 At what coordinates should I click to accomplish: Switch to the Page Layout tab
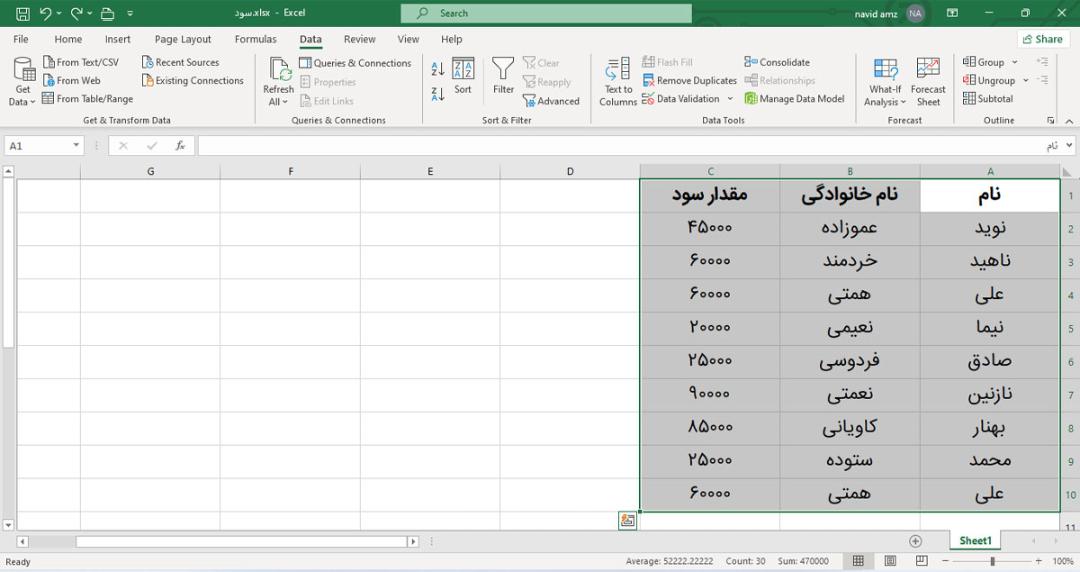tap(183, 39)
